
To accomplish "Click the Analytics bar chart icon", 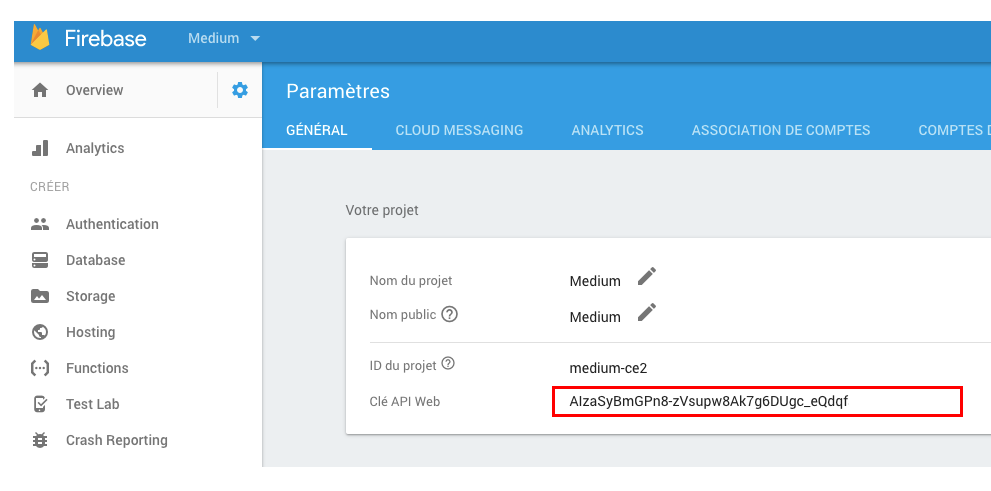I will pyautogui.click(x=40, y=148).
